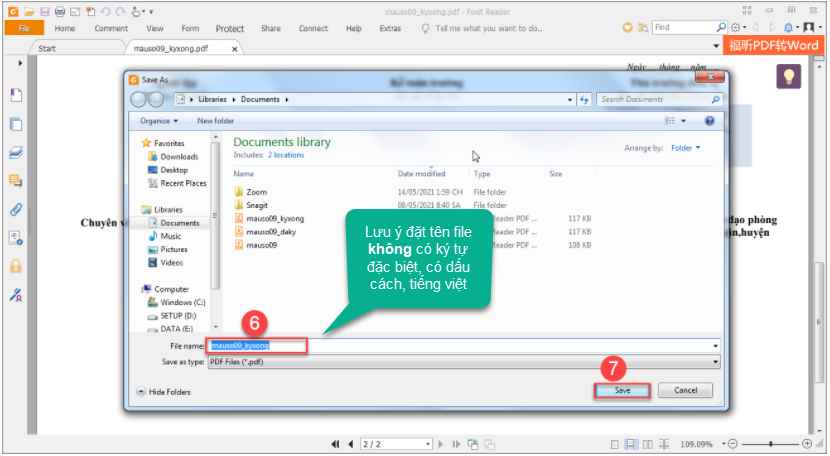
Task: Expand the File name dropdown arrow
Action: click(x=715, y=346)
